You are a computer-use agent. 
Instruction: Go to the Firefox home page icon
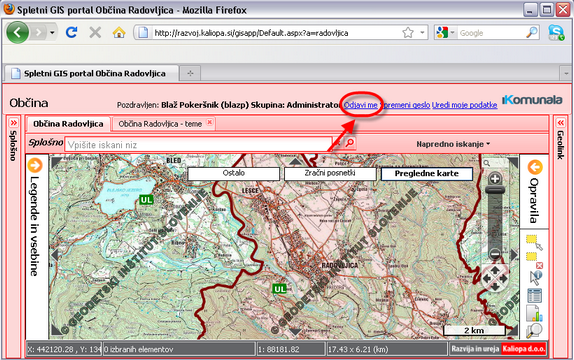(x=119, y=33)
